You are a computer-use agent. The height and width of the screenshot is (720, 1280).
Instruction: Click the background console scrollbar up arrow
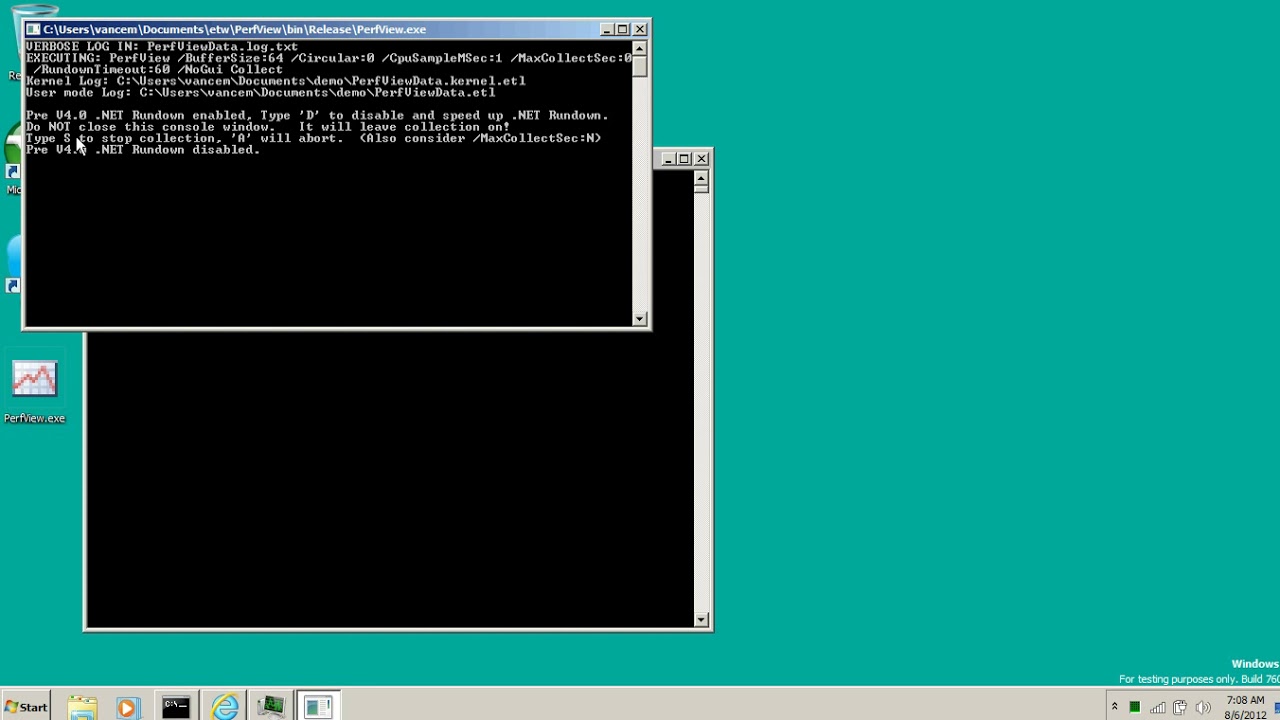pos(701,177)
